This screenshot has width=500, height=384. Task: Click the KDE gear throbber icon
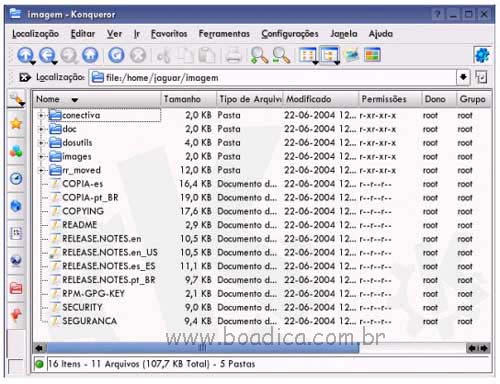click(x=482, y=55)
